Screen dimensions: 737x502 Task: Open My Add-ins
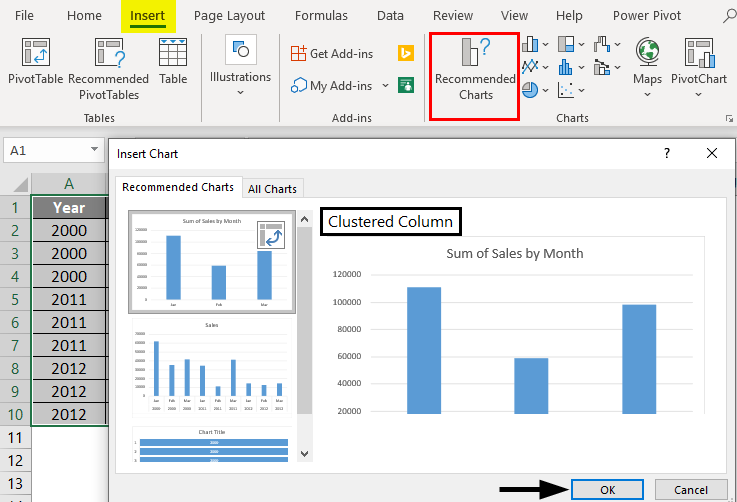331,86
